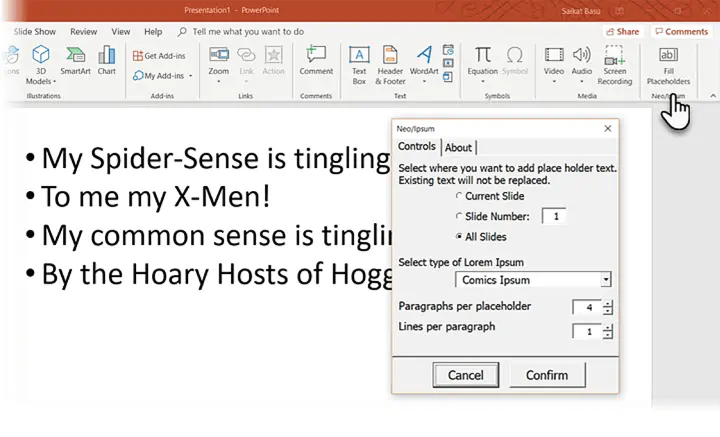Click the Date & Time icon
The image size is (720, 437).
click(x=448, y=49)
